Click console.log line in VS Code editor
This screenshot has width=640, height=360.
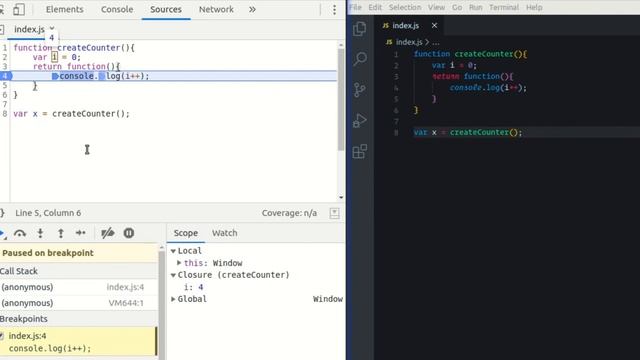488,87
